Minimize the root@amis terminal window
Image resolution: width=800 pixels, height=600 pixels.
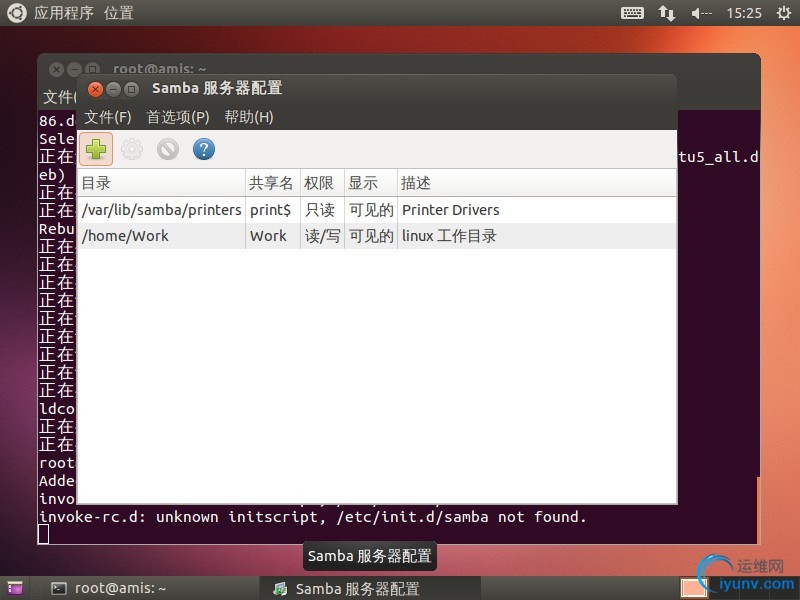(74, 69)
